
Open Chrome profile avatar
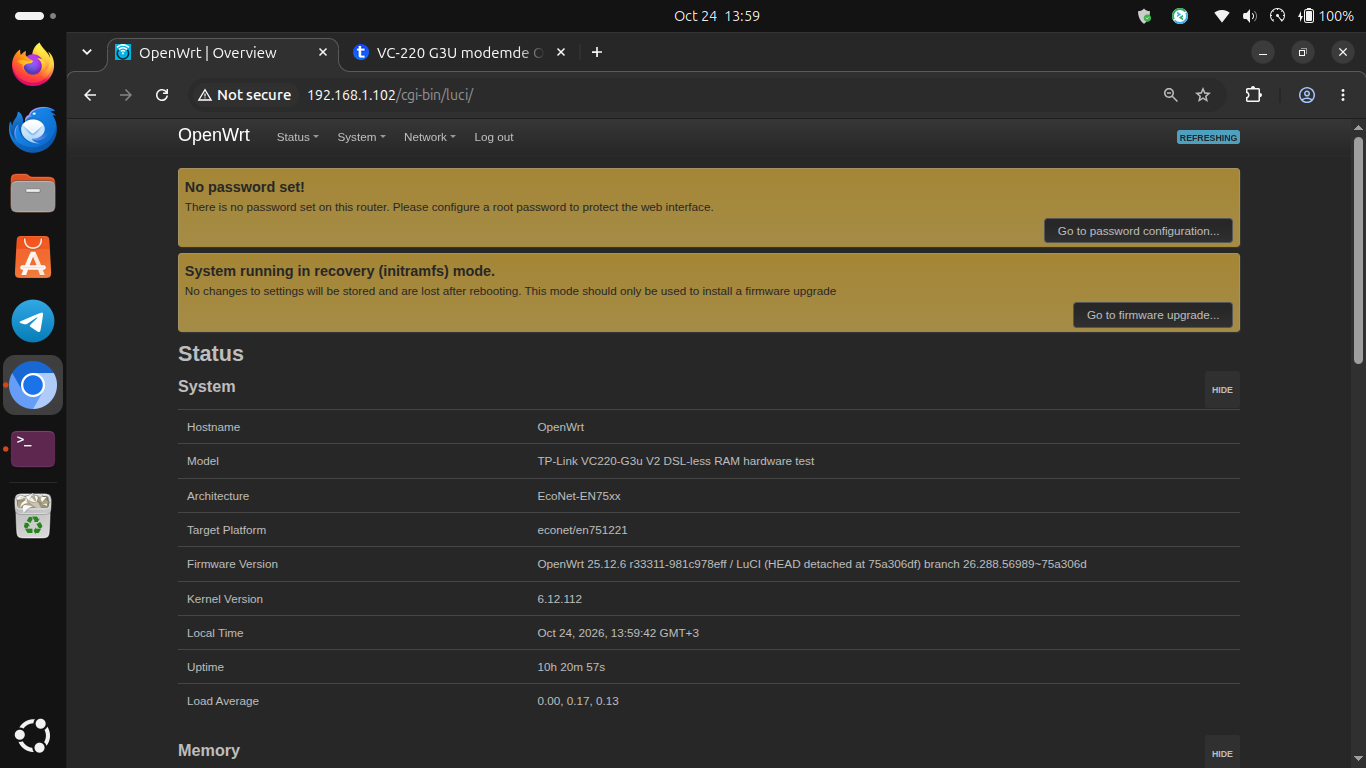(1307, 95)
